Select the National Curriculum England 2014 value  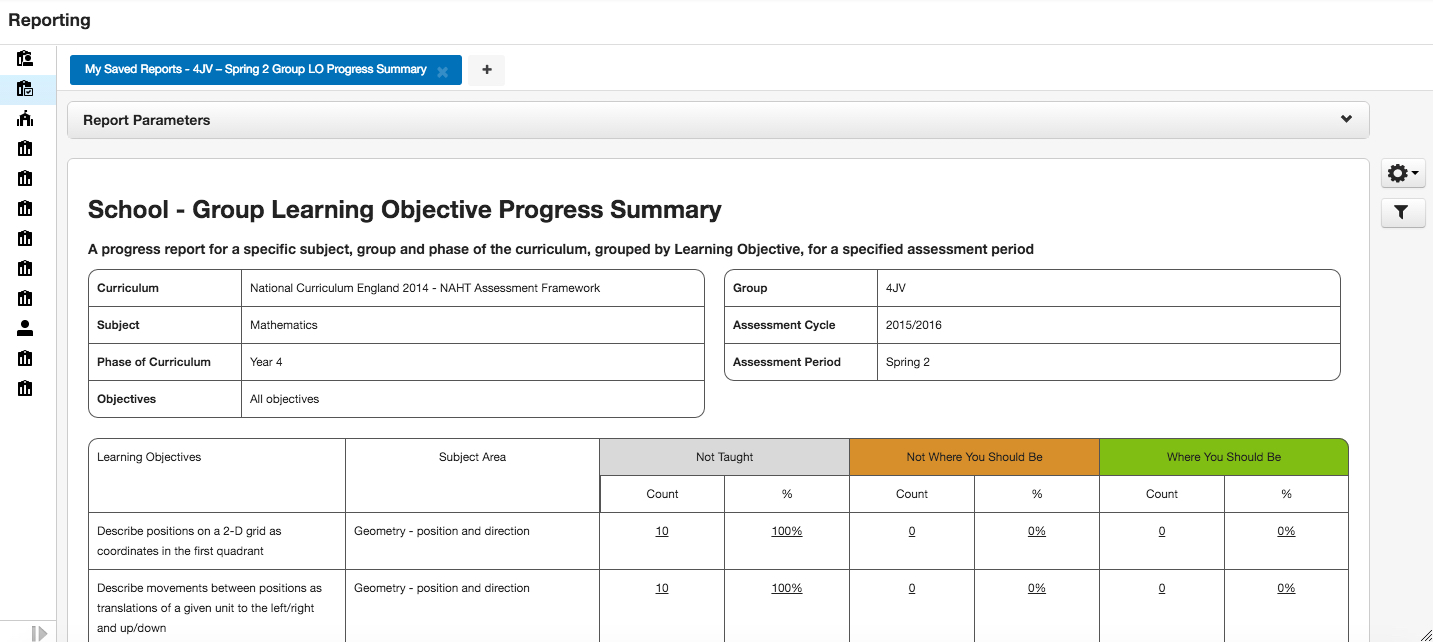click(425, 288)
